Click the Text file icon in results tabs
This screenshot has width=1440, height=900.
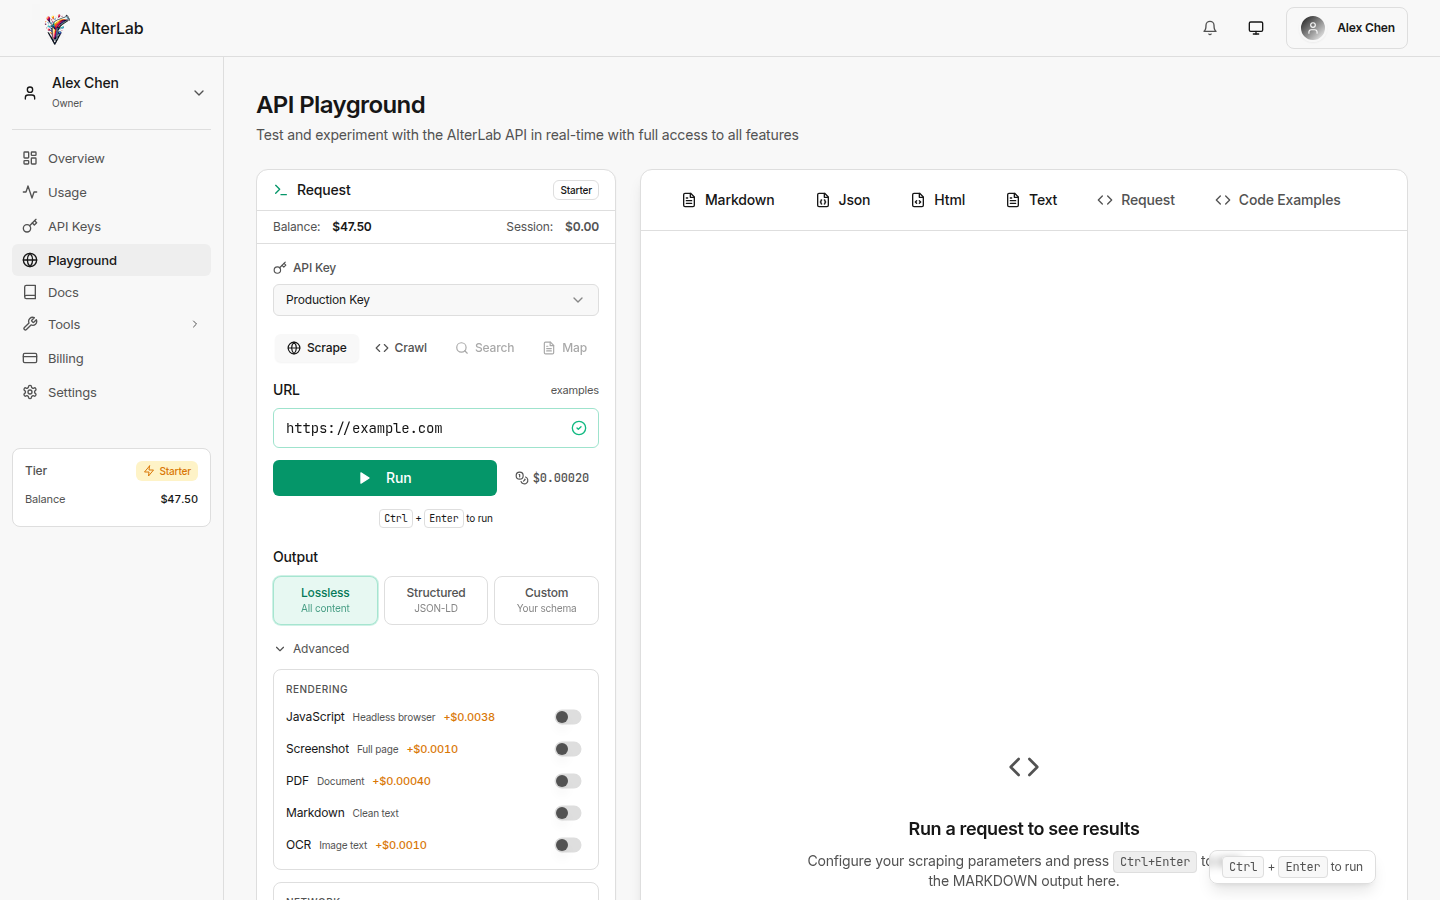pos(1013,200)
